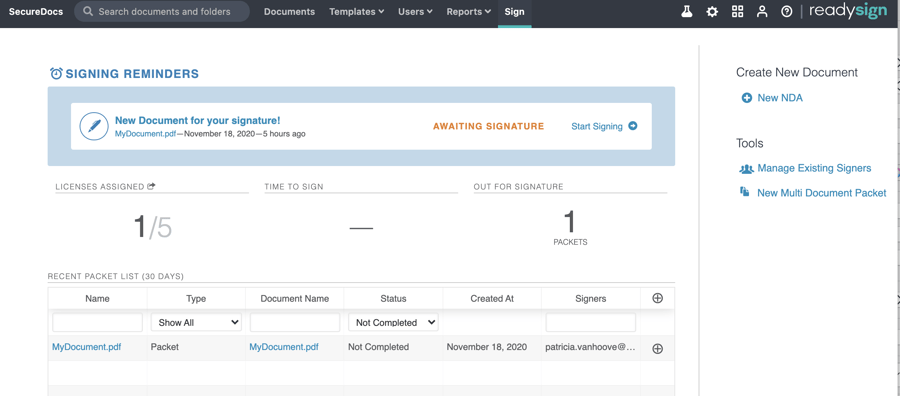900x396 pixels.
Task: Open the Type filter Show All dropdown
Action: [196, 323]
